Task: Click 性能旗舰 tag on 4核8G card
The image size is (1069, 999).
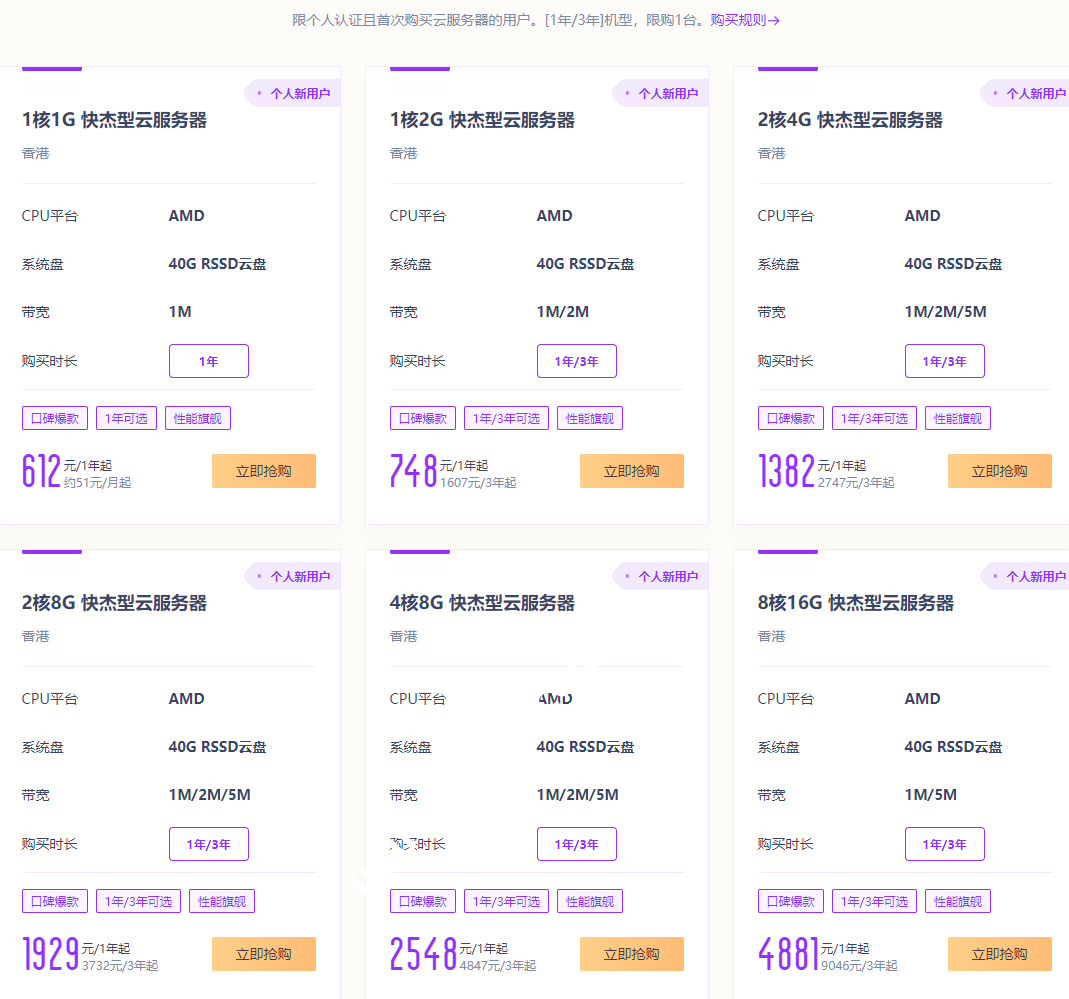Action: tap(590, 901)
